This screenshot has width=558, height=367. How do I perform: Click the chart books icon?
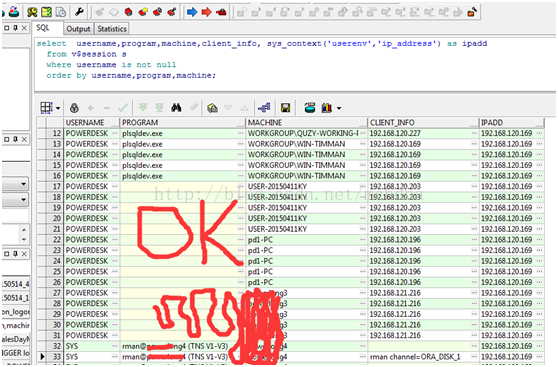(x=327, y=108)
